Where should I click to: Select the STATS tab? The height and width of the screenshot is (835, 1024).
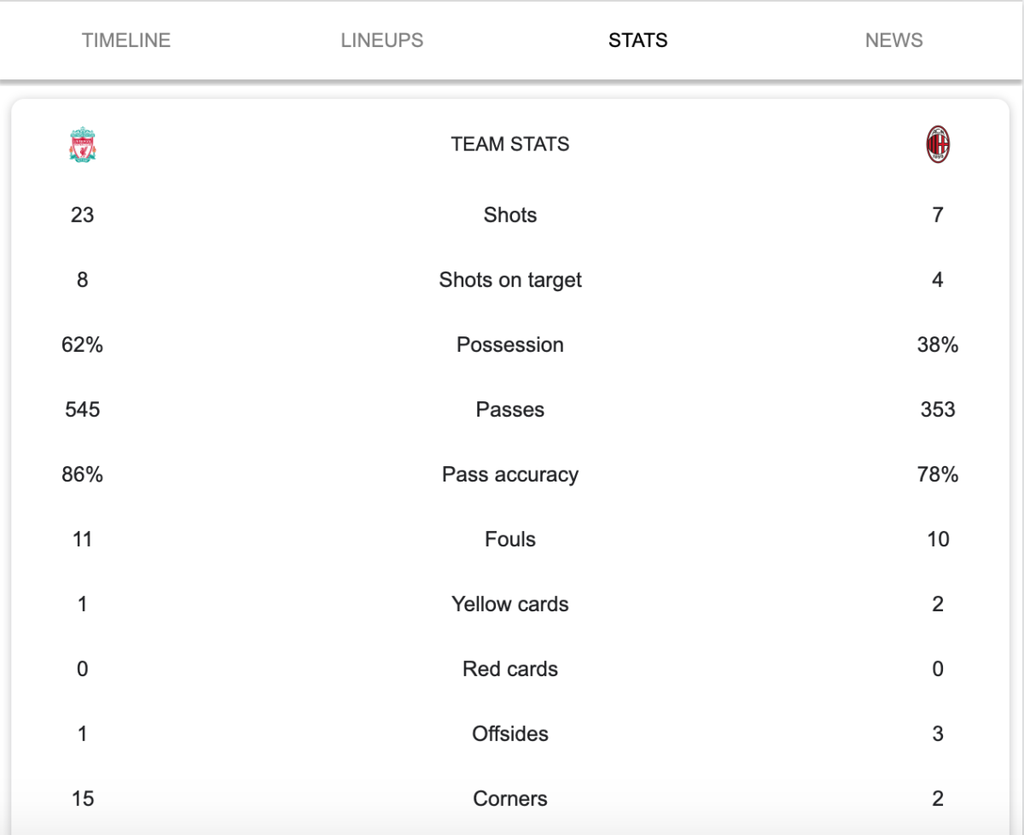click(x=638, y=40)
